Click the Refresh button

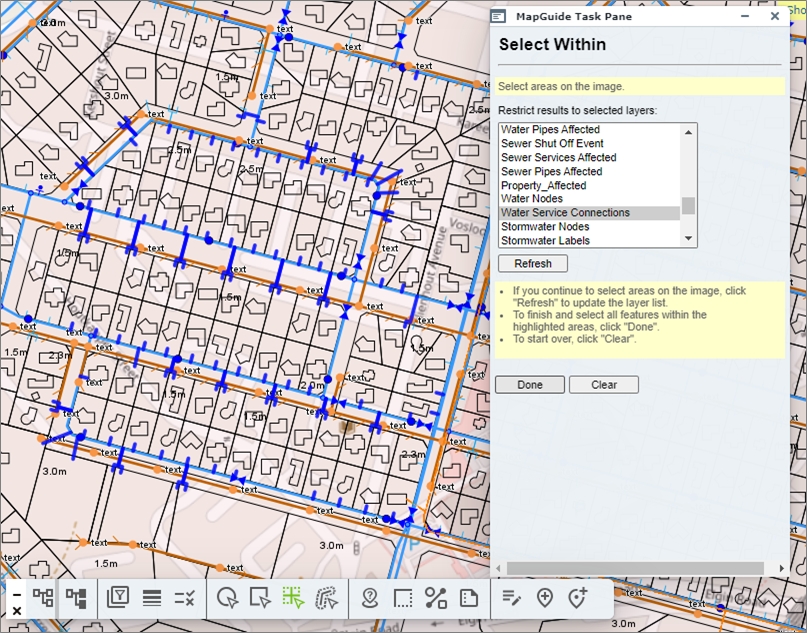[x=533, y=264]
